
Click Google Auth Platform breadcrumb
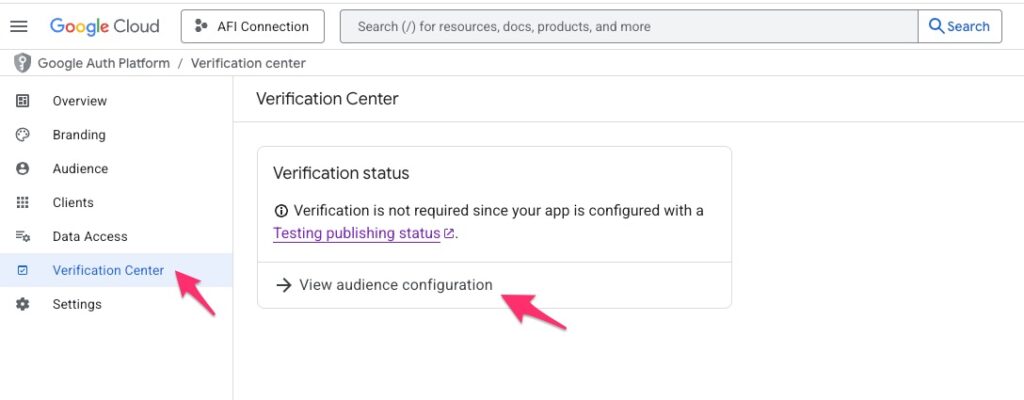(x=103, y=63)
